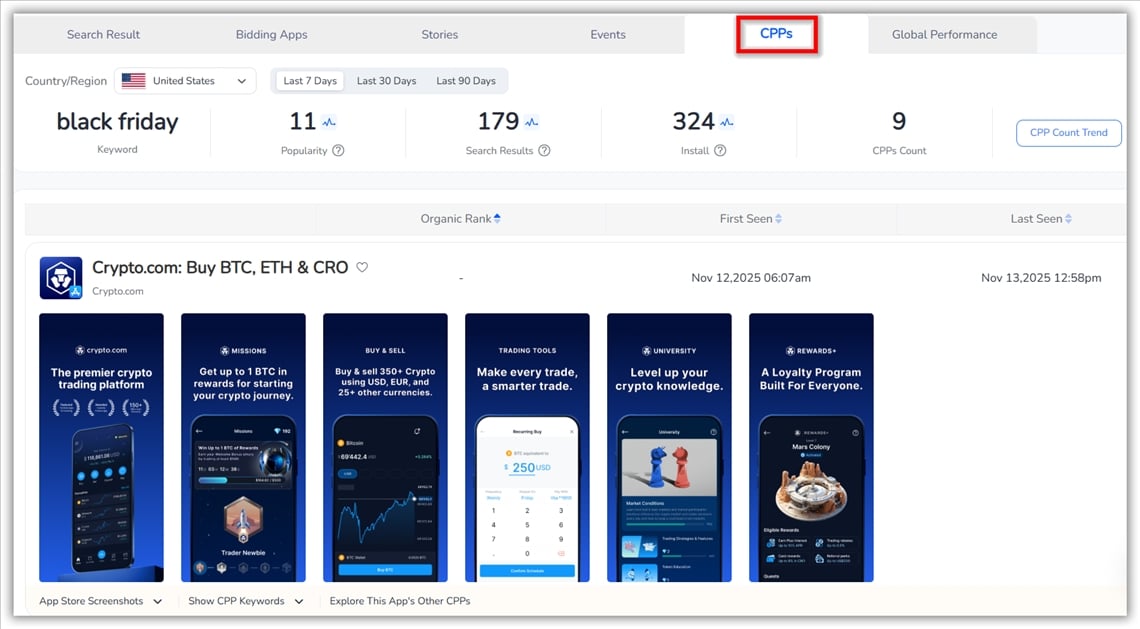Switch to Last 90 Days range
Viewport: 1140px width, 629px height.
466,81
